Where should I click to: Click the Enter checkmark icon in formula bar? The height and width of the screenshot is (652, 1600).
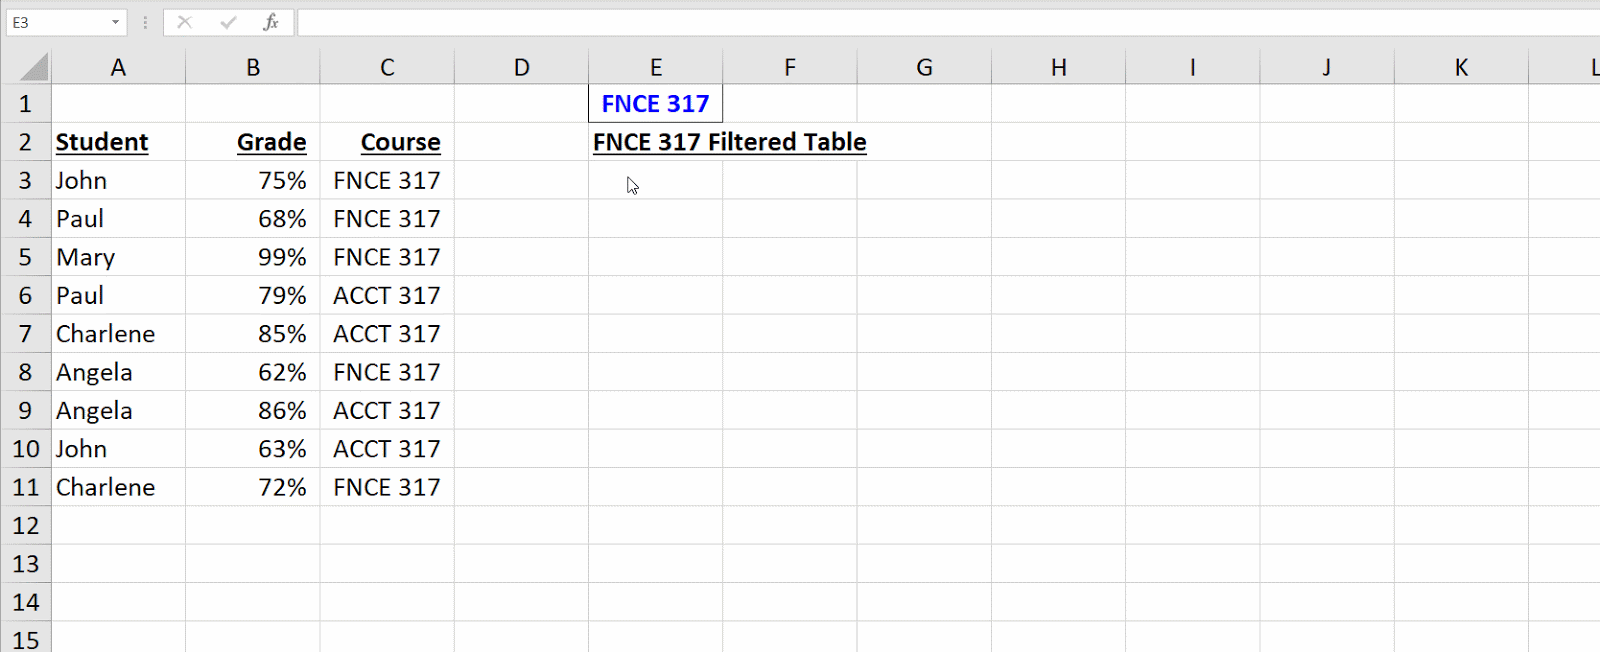(x=228, y=22)
